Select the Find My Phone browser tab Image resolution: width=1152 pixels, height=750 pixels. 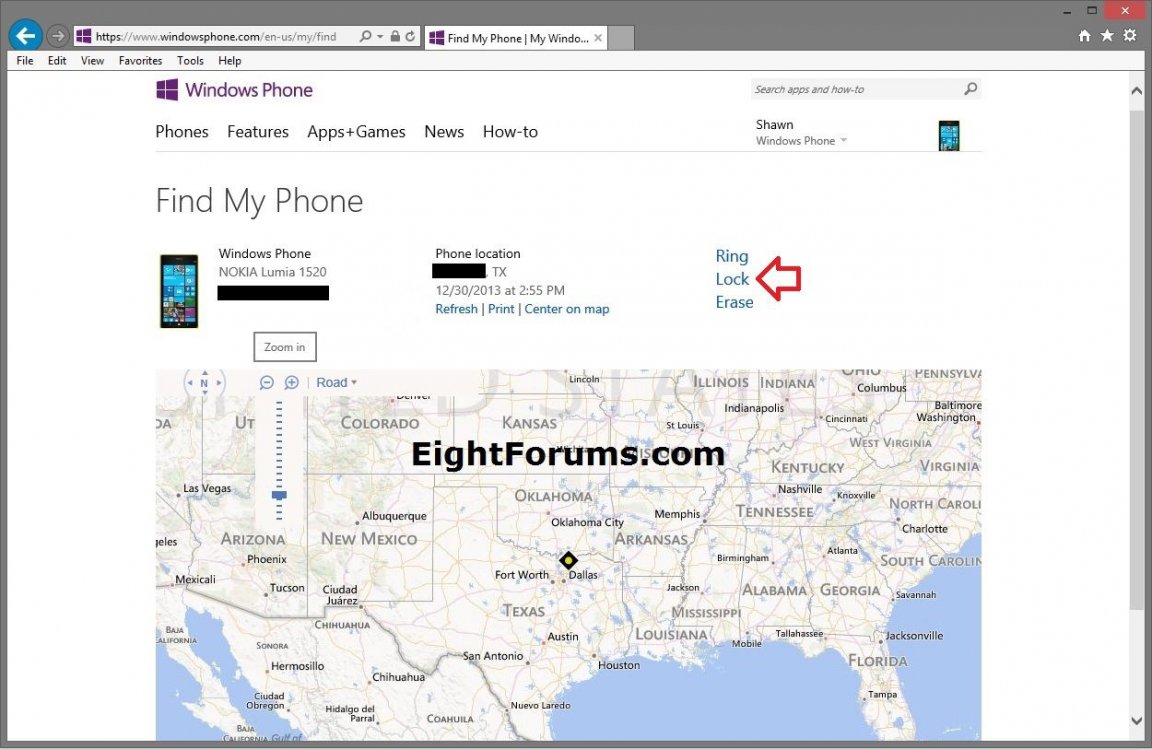point(516,38)
